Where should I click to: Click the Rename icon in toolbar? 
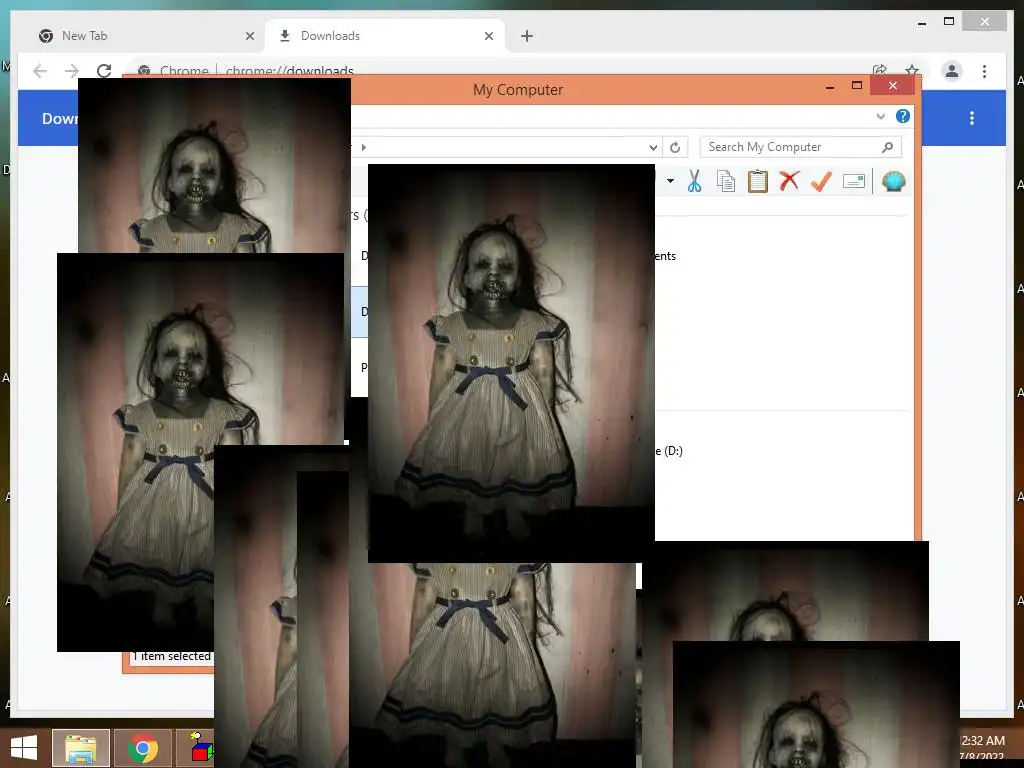[854, 181]
